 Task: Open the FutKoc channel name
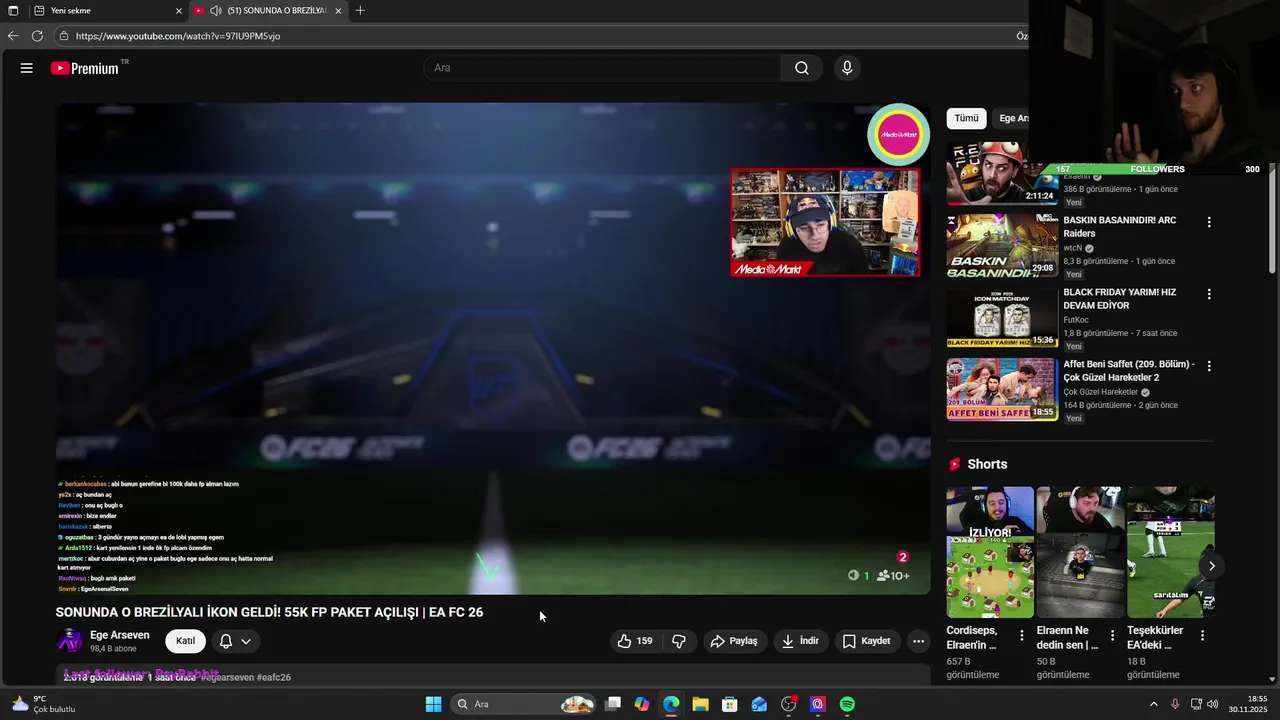(1078, 320)
